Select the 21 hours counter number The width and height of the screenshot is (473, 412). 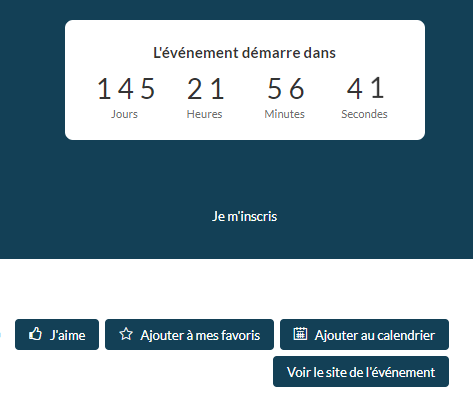(205, 89)
